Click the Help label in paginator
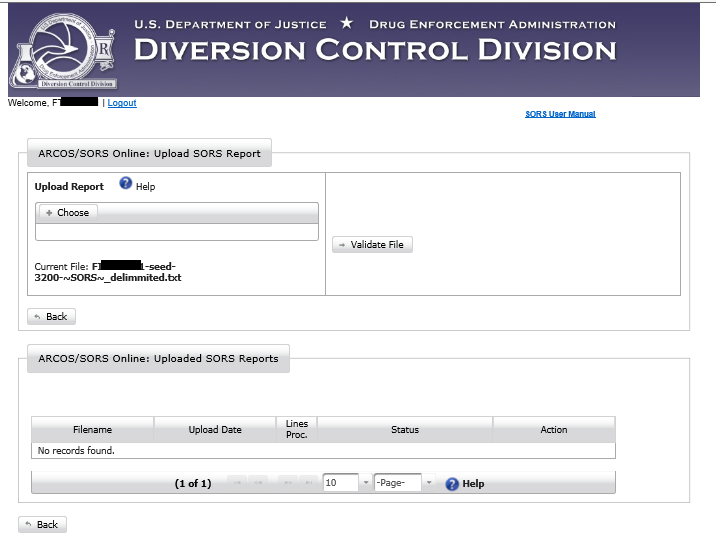This screenshot has width=716, height=547. 473,484
